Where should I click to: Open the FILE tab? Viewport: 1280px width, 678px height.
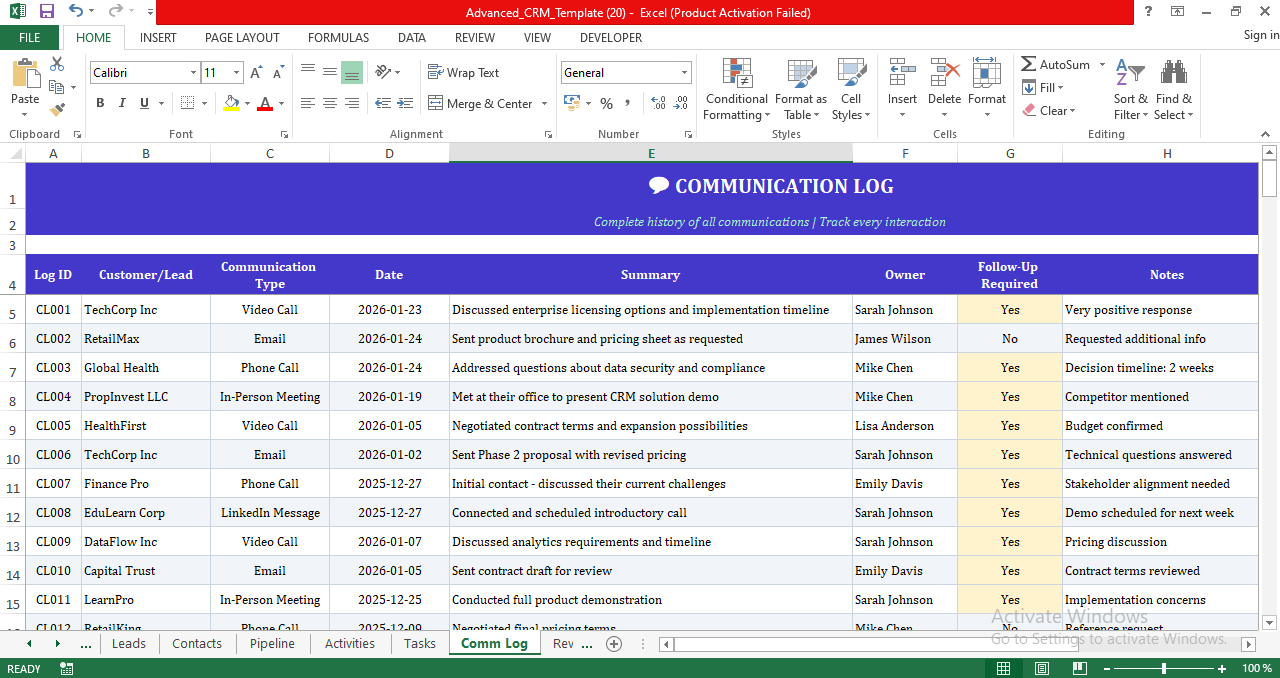pyautogui.click(x=30, y=37)
